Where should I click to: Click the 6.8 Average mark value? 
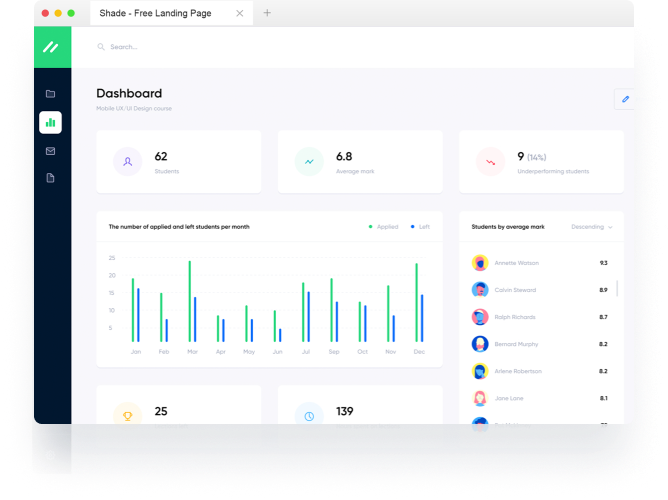pos(344,157)
